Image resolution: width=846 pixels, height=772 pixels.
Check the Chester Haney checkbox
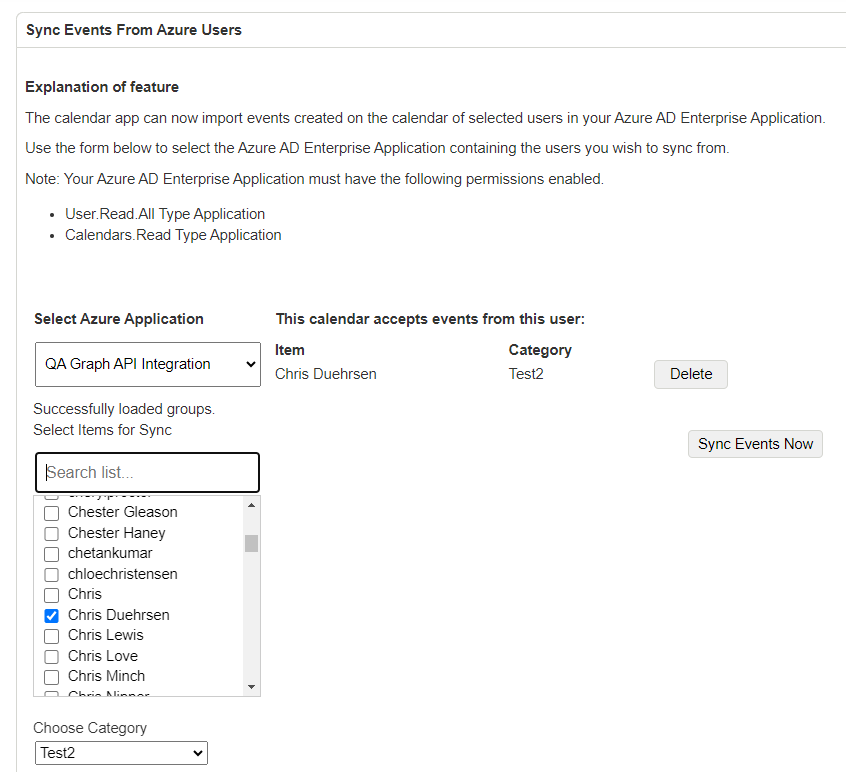pyautogui.click(x=51, y=534)
